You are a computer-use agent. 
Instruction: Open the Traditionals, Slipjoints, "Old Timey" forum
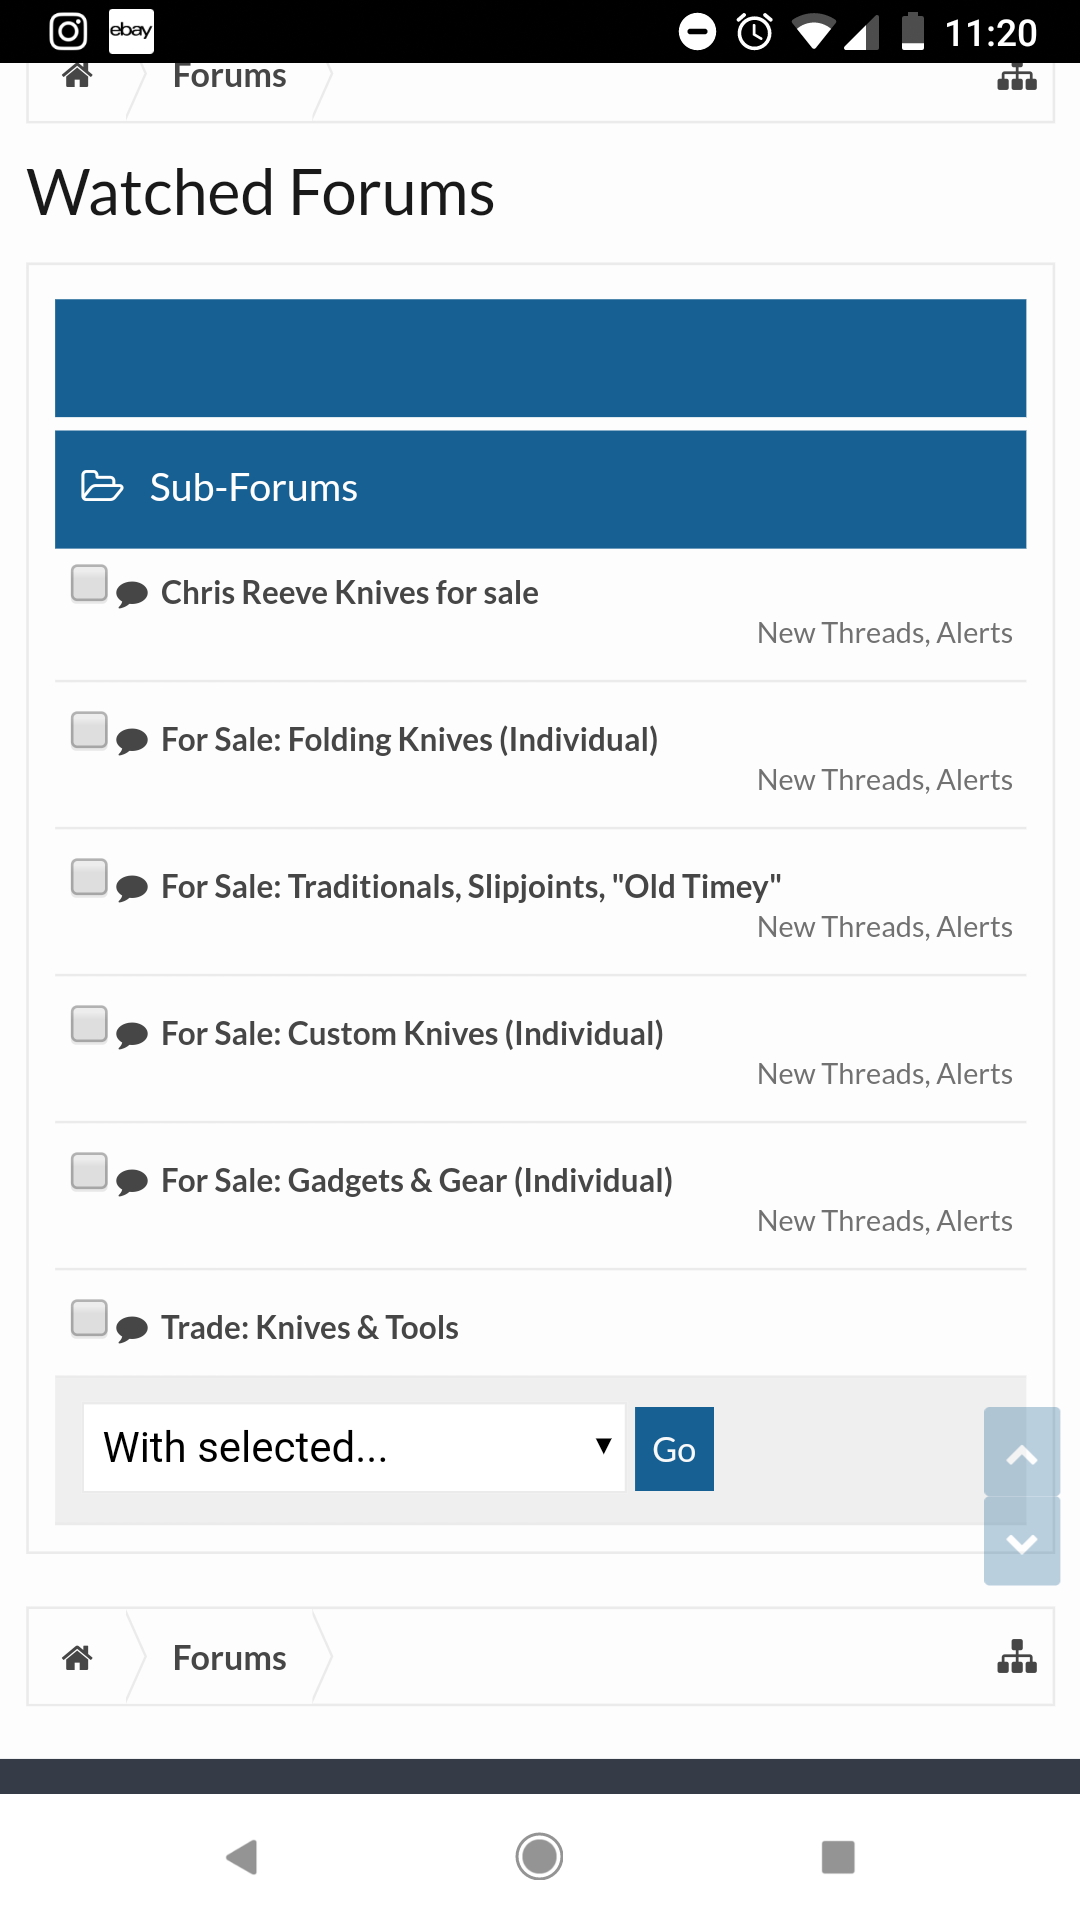(x=471, y=886)
